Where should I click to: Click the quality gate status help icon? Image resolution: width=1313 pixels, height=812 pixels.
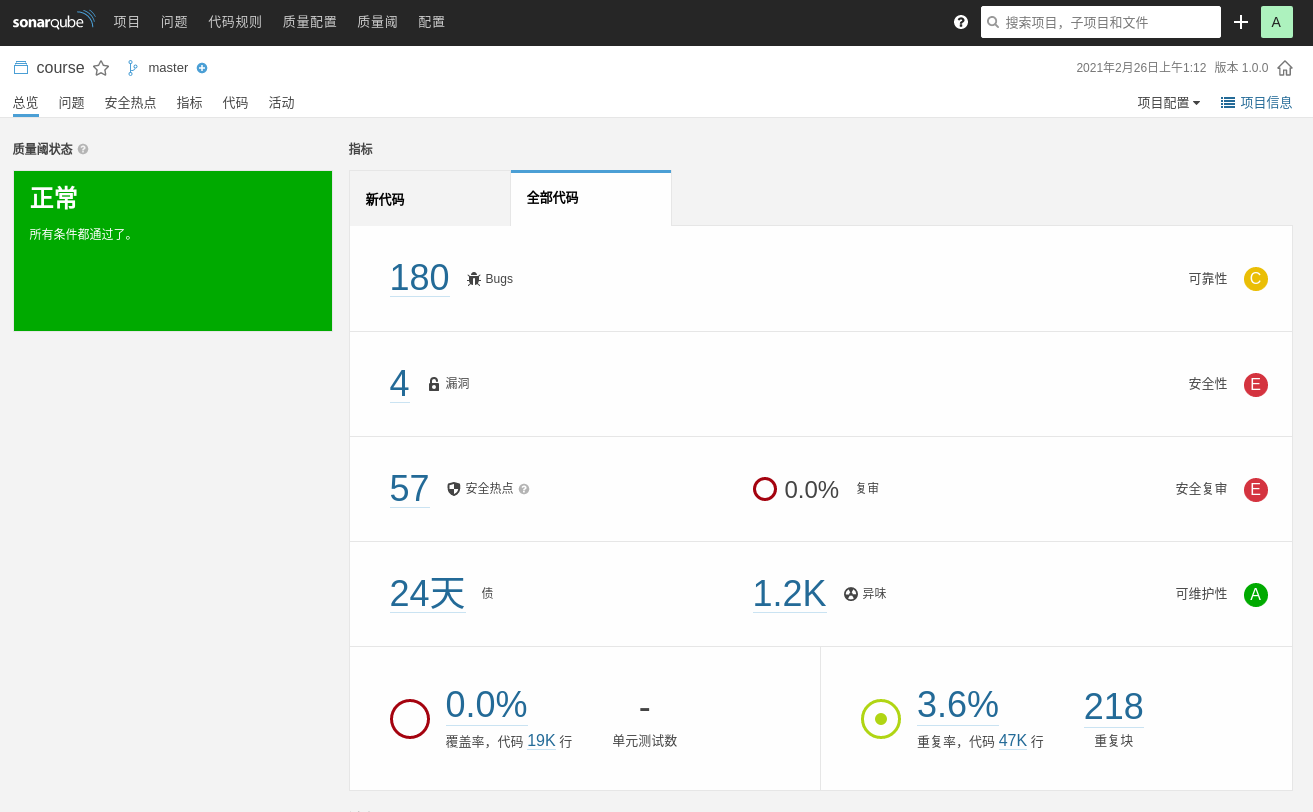click(x=83, y=149)
